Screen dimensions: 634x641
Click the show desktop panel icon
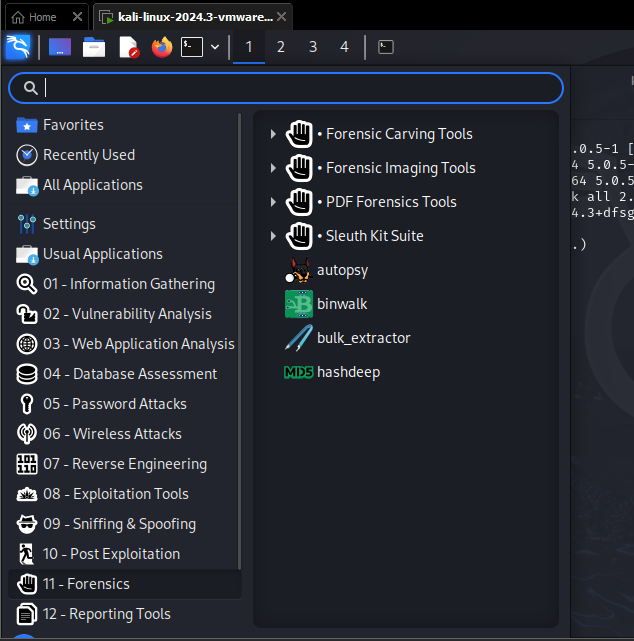[x=60, y=47]
